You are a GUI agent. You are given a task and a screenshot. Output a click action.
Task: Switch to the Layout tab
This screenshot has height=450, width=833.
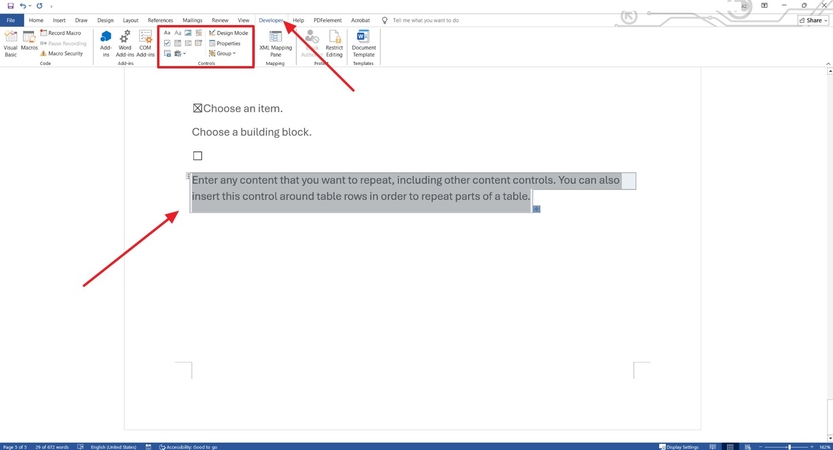pyautogui.click(x=131, y=20)
